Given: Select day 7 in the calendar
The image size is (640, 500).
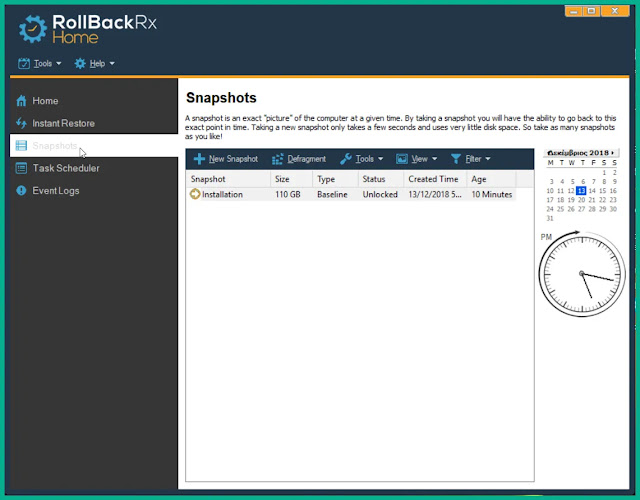Looking at the screenshot, I should click(593, 182).
